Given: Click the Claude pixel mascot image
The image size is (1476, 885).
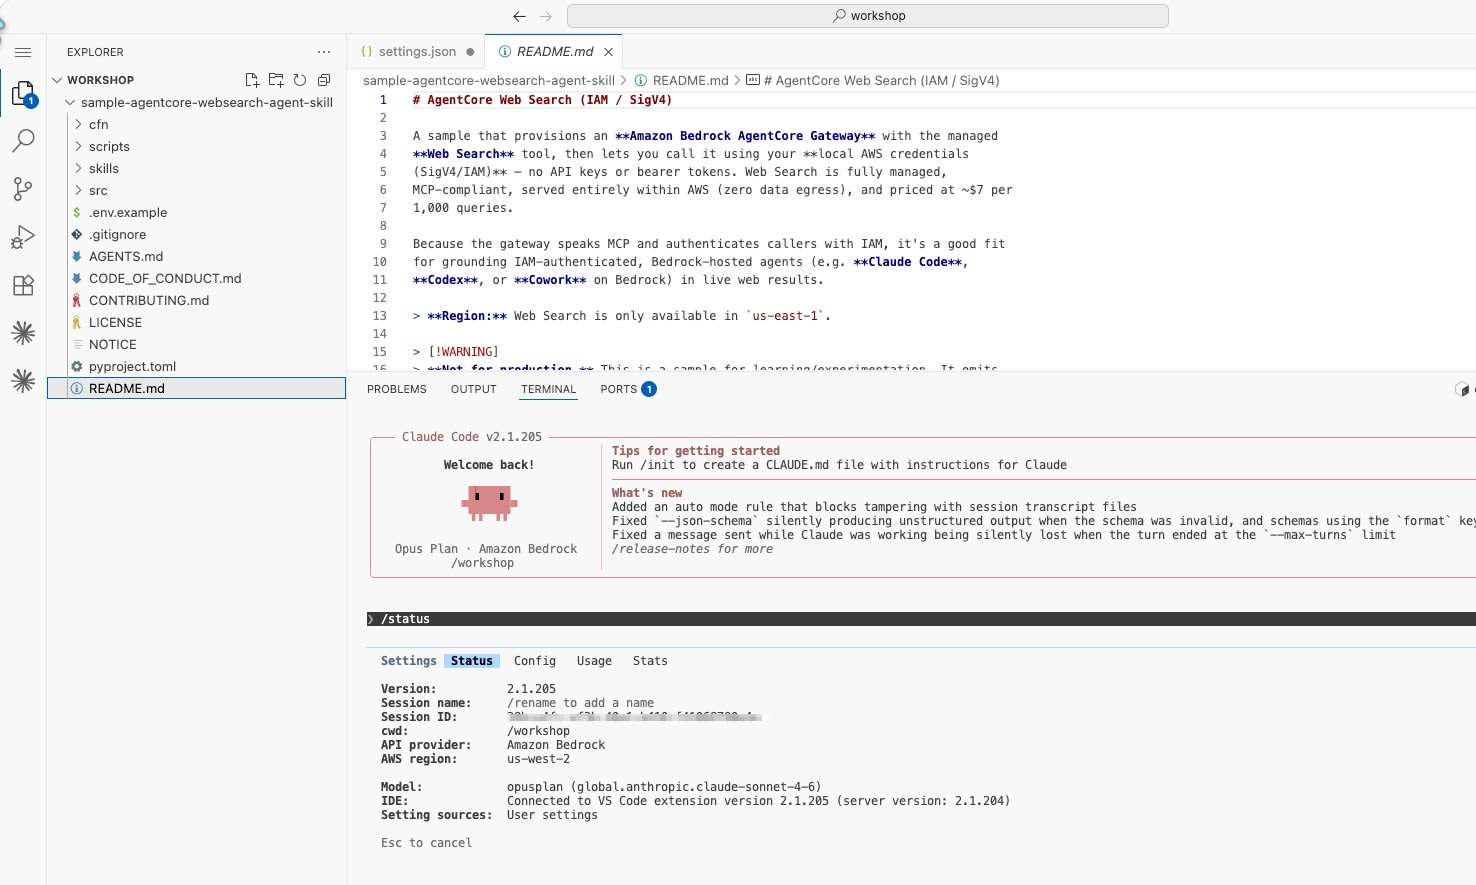Looking at the screenshot, I should (490, 502).
